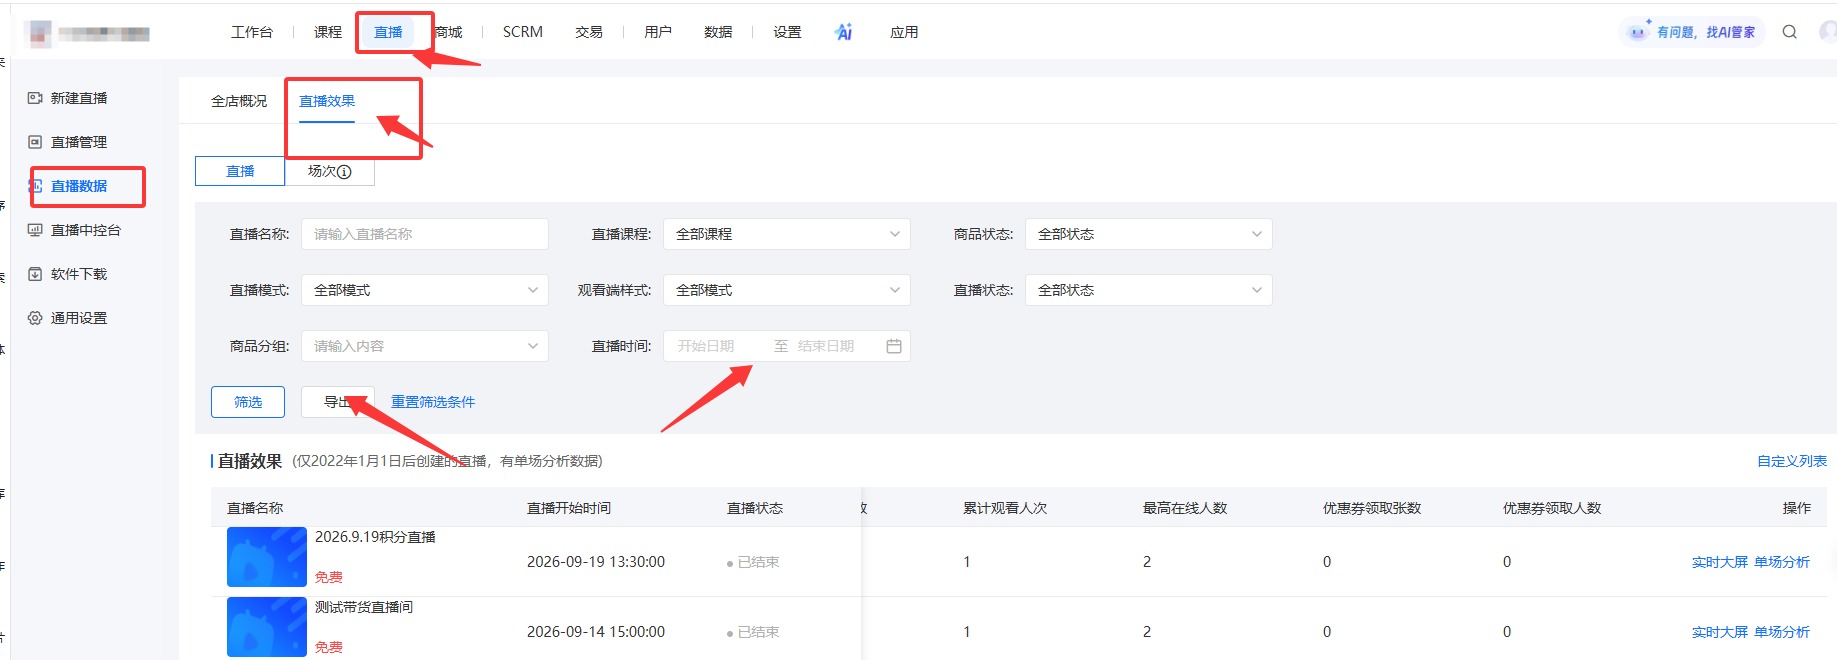
Task: Click 有问题, 找AI管家 button
Action: [x=1692, y=32]
